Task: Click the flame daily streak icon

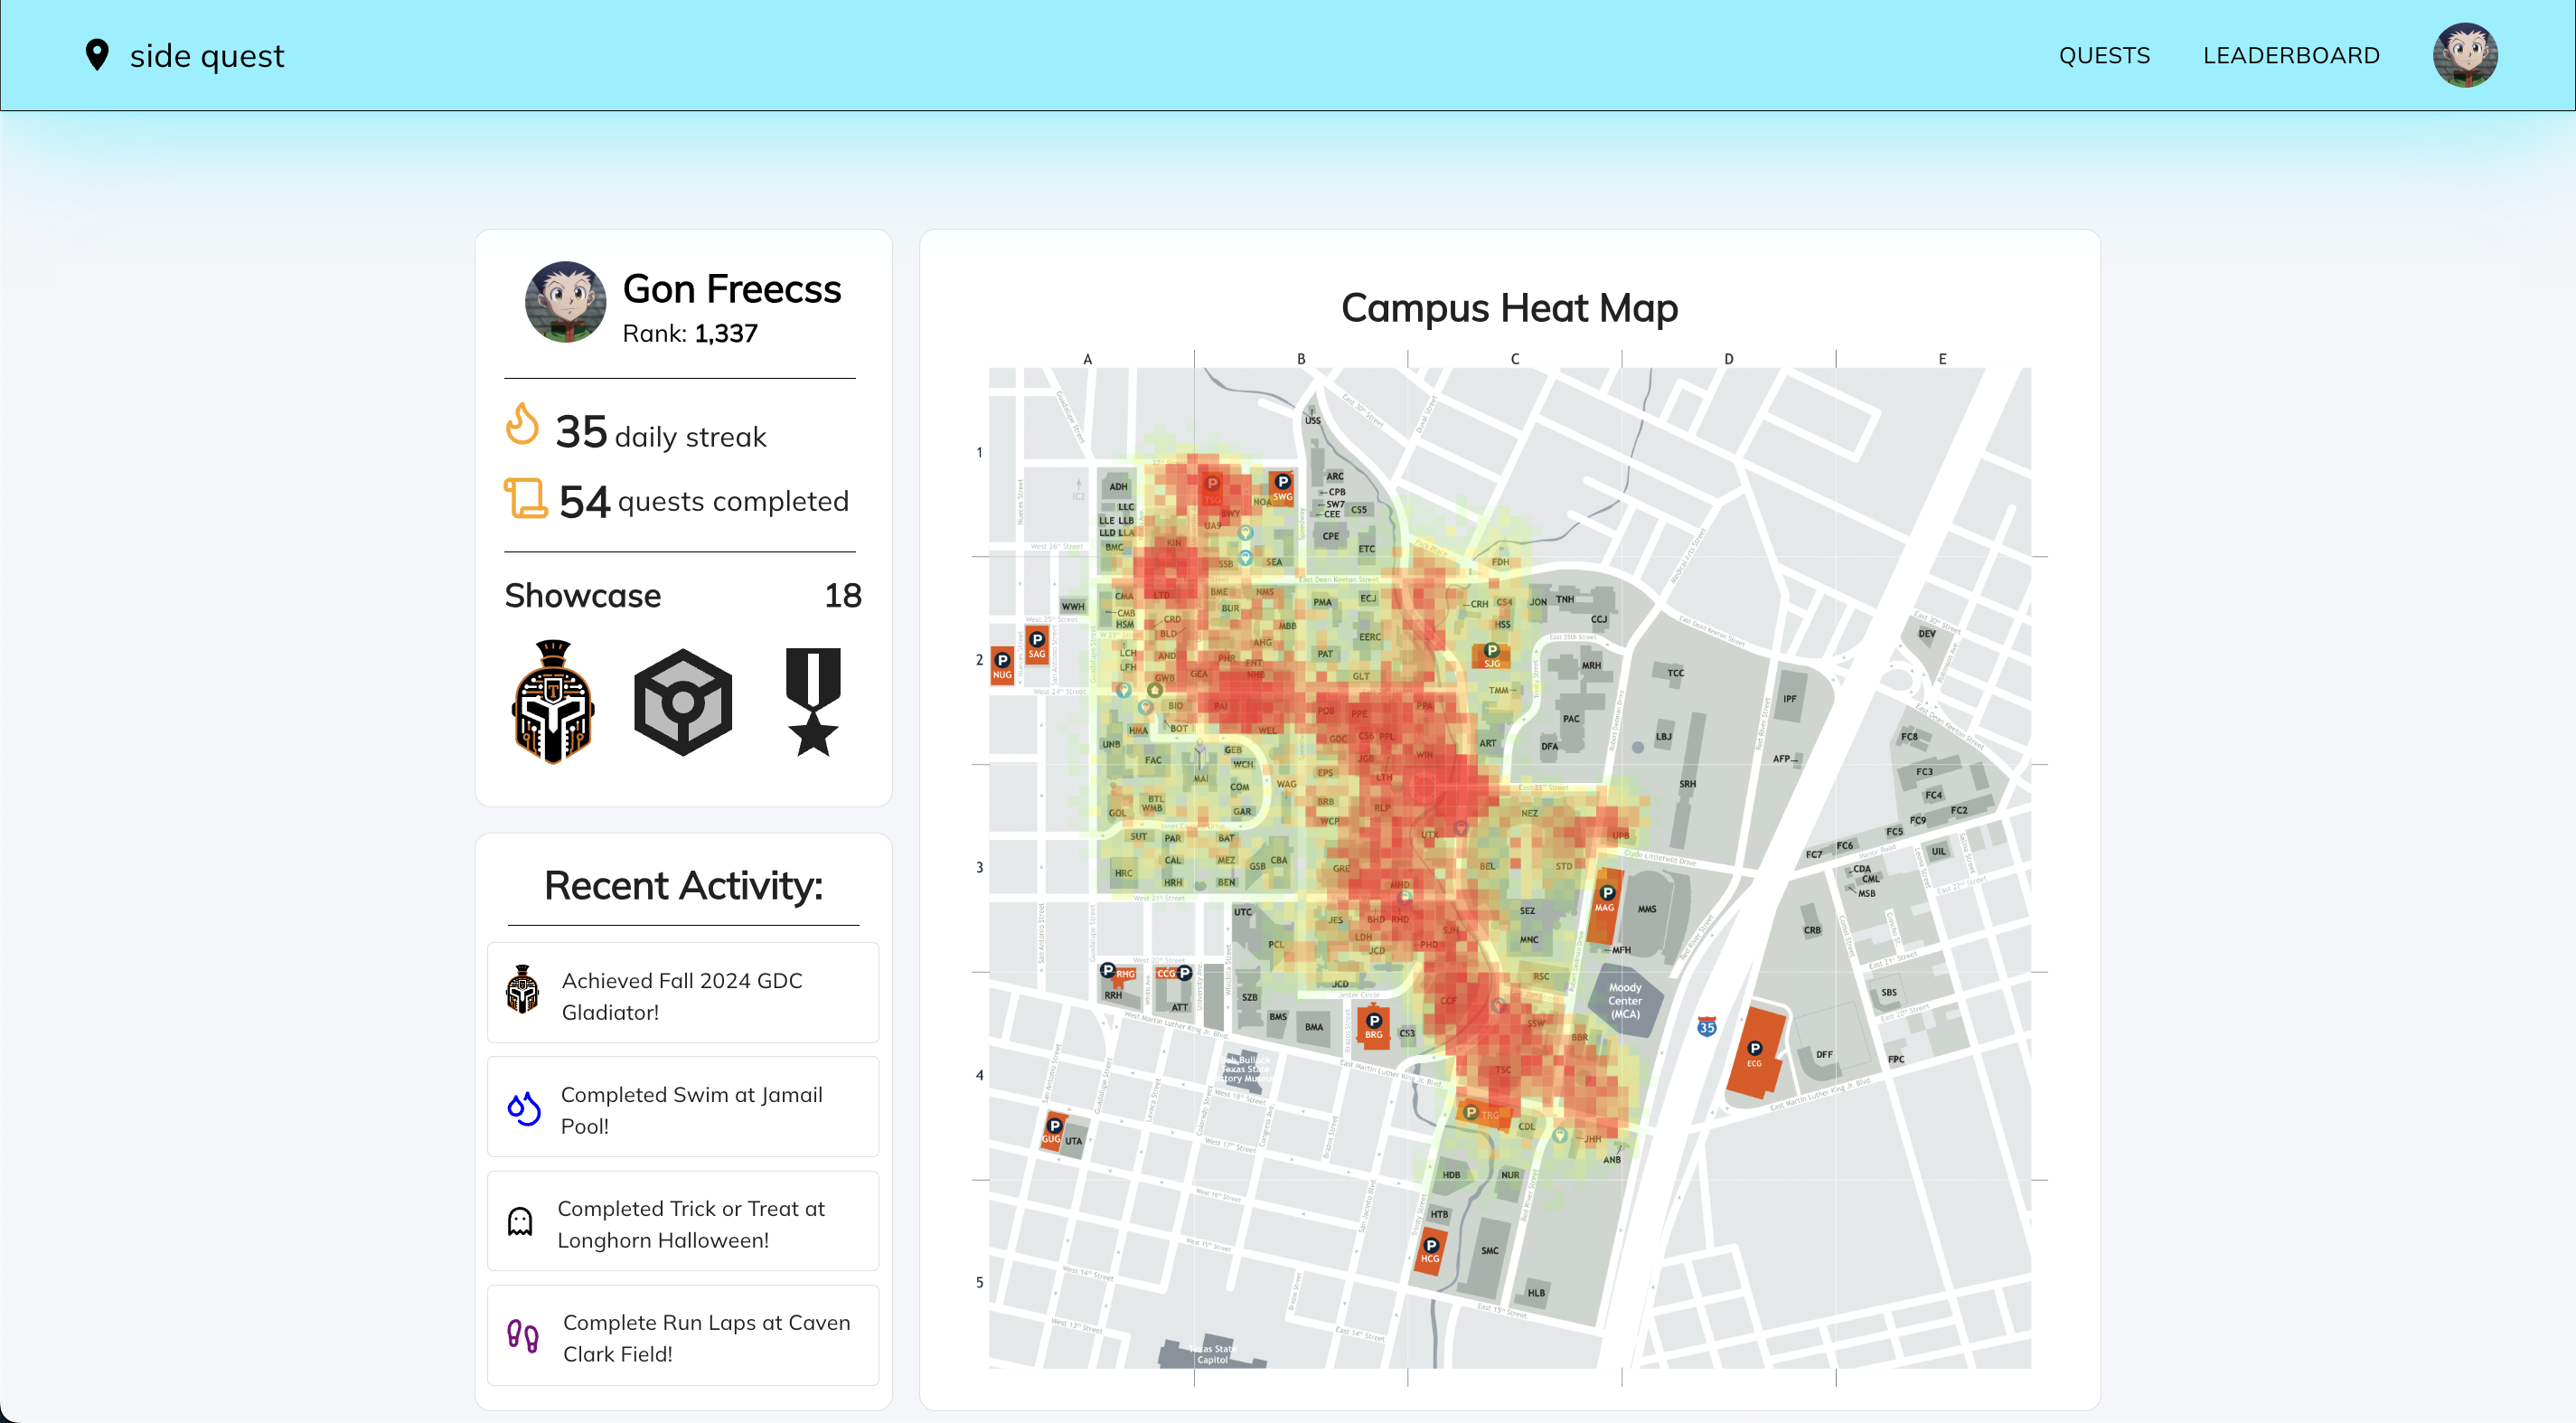Action: 522,425
